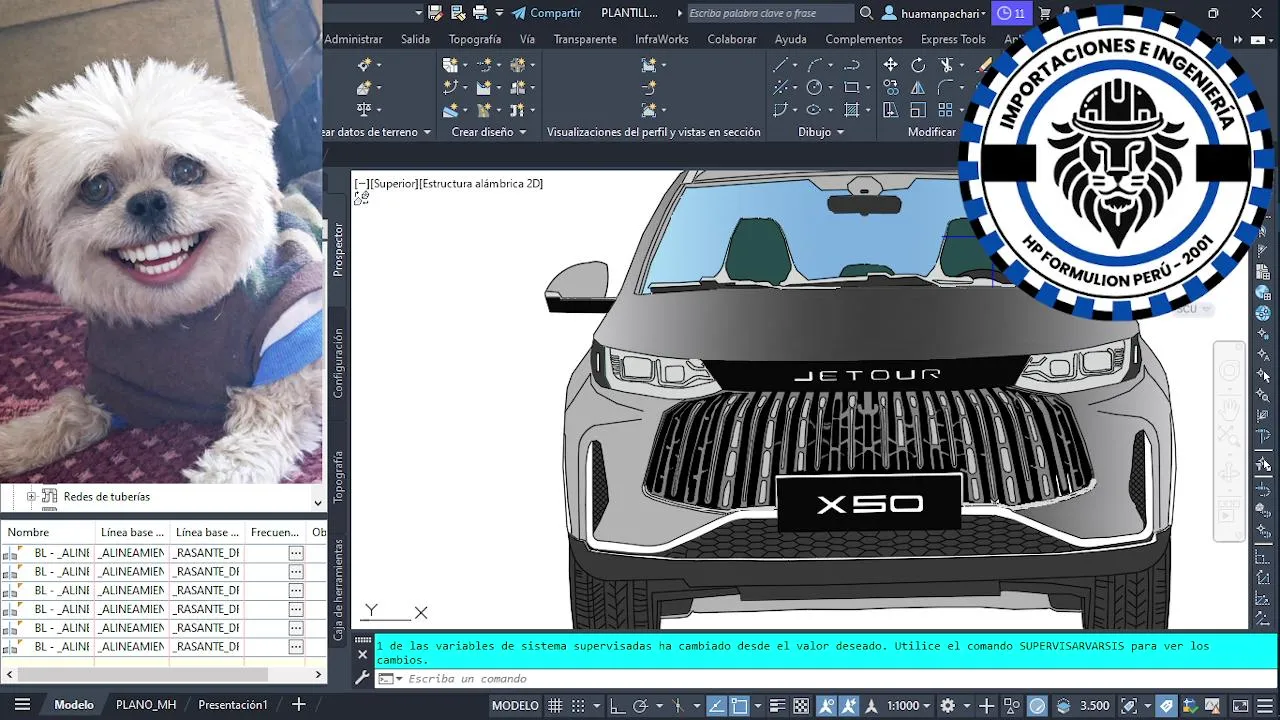
Task: Click the Mirror tool in Modificar
Action: (918, 87)
